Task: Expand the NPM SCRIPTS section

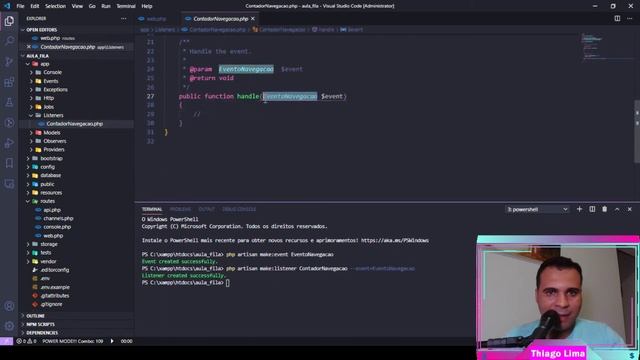Action: click(x=40, y=324)
